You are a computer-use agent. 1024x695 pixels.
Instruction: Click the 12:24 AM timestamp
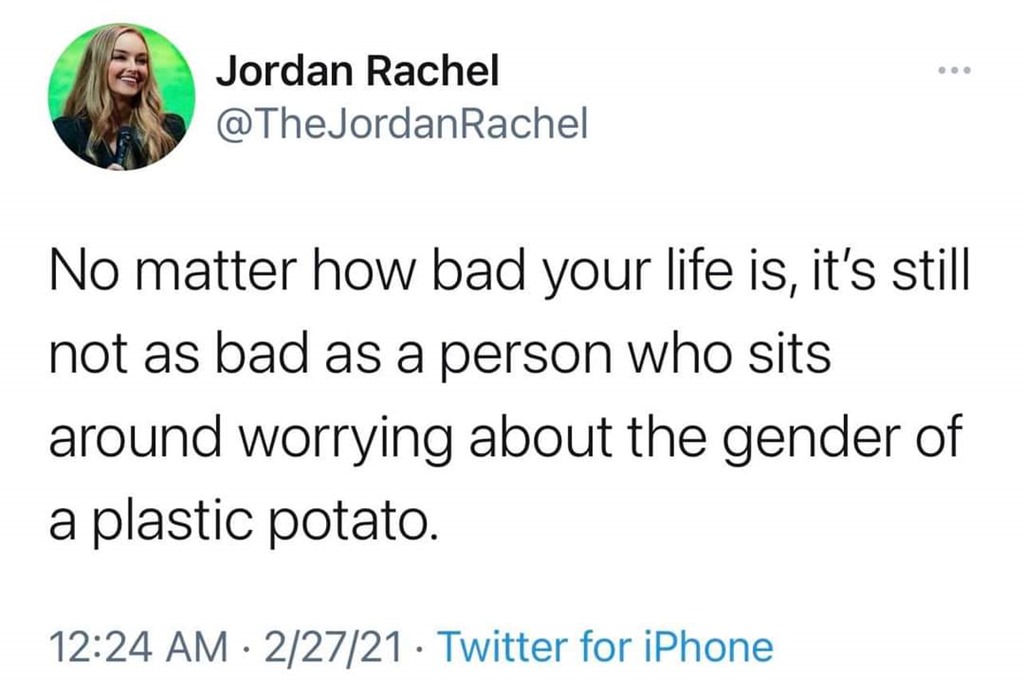[123, 647]
